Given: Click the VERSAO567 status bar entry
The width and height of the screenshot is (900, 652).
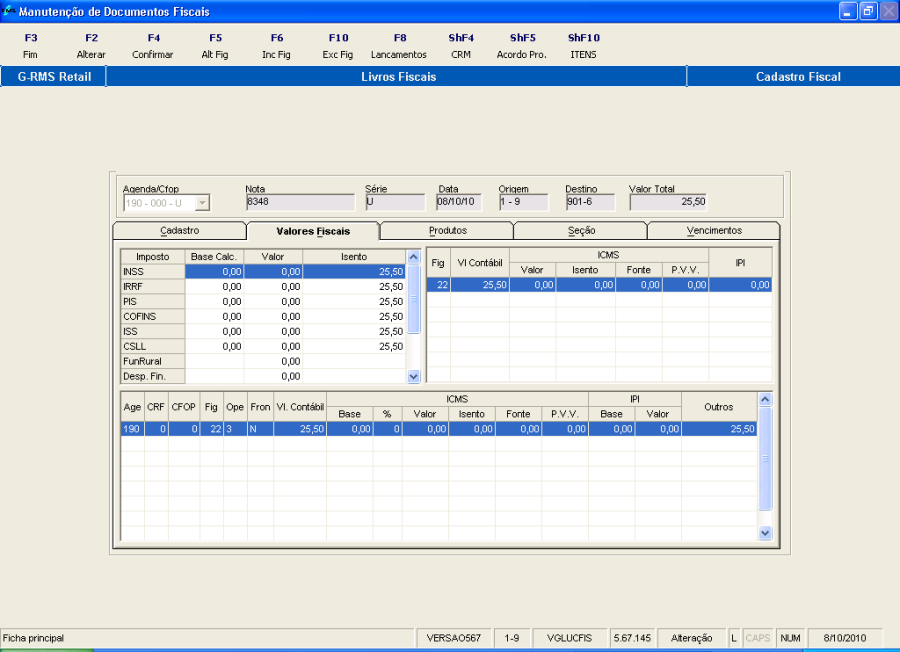Looking at the screenshot, I should coord(453,638).
